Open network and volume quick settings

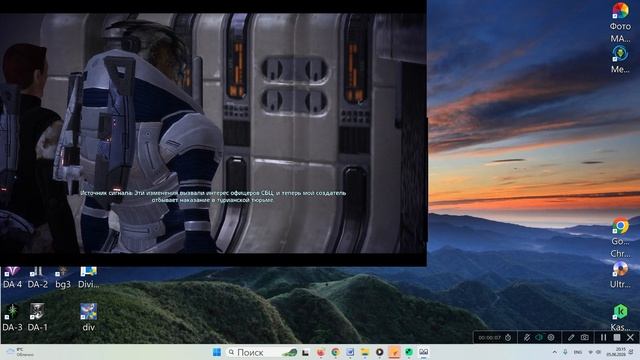(x=594, y=352)
